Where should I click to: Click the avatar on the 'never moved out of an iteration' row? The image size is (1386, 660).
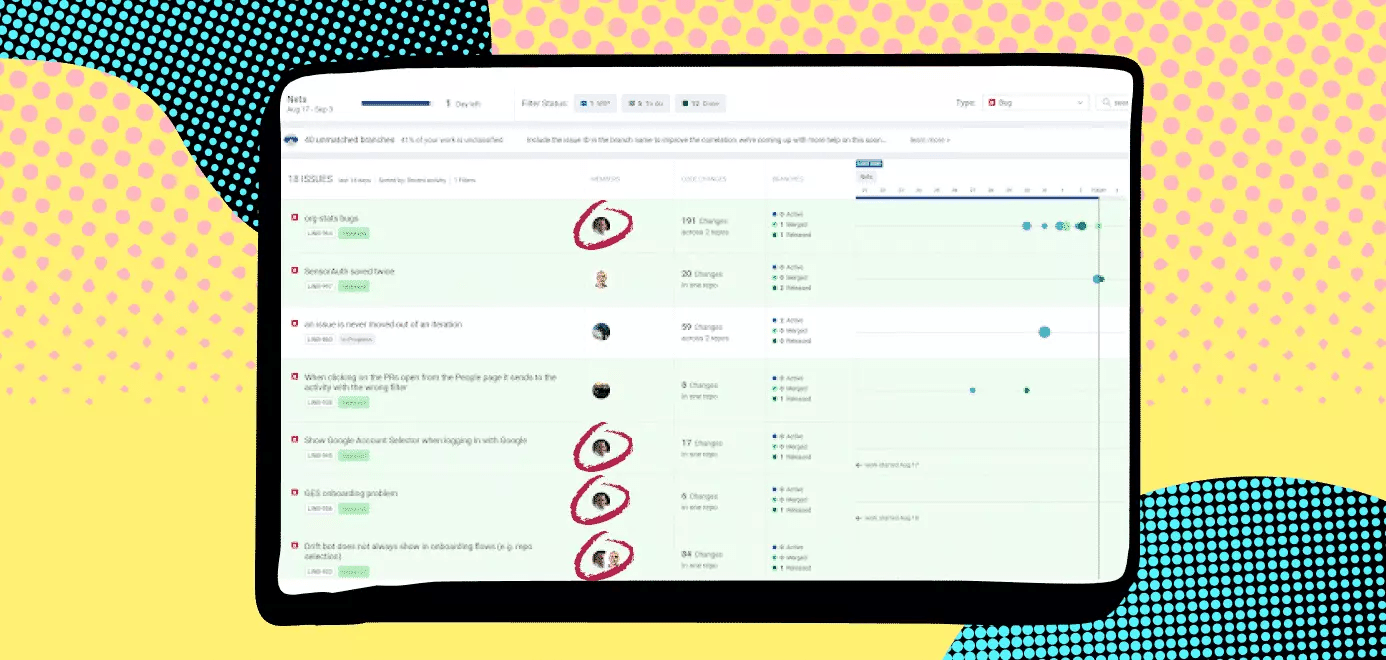(x=601, y=332)
